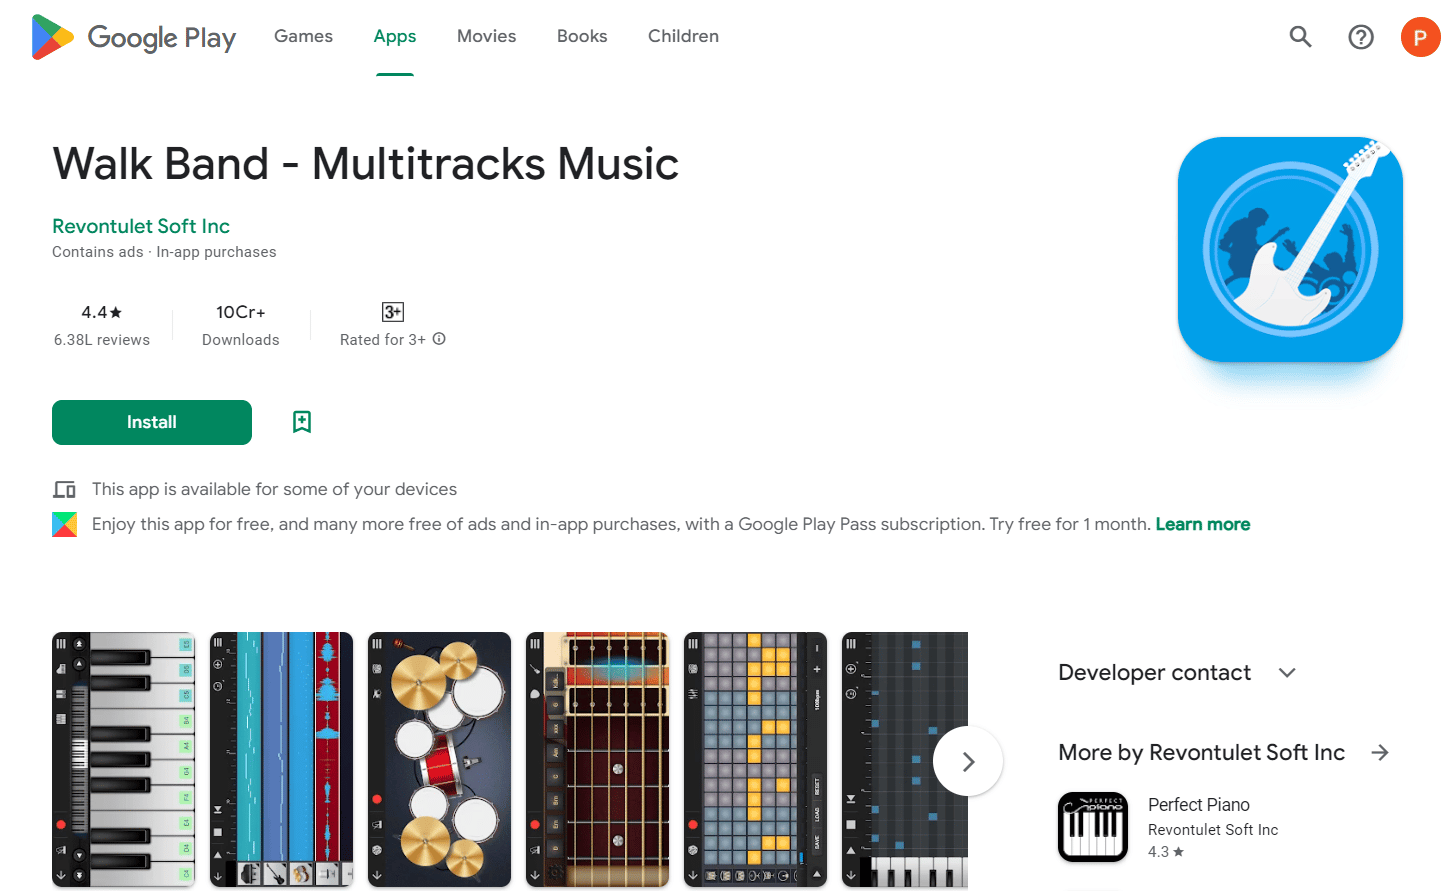Switch to the Games tab
Viewport: 1452px width, 891px height.
(x=303, y=36)
